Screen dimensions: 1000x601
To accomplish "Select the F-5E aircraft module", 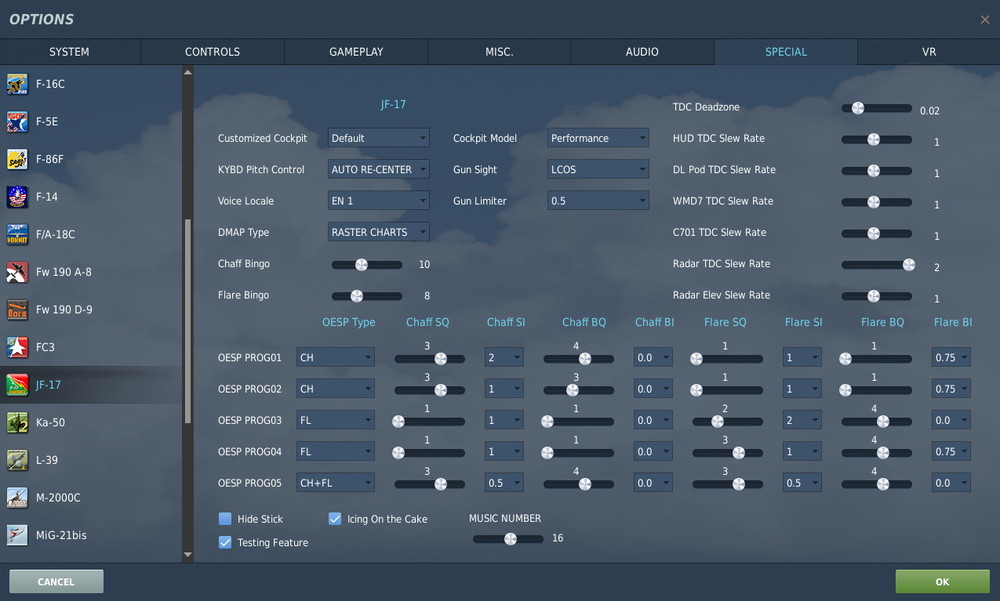I will click(60, 121).
